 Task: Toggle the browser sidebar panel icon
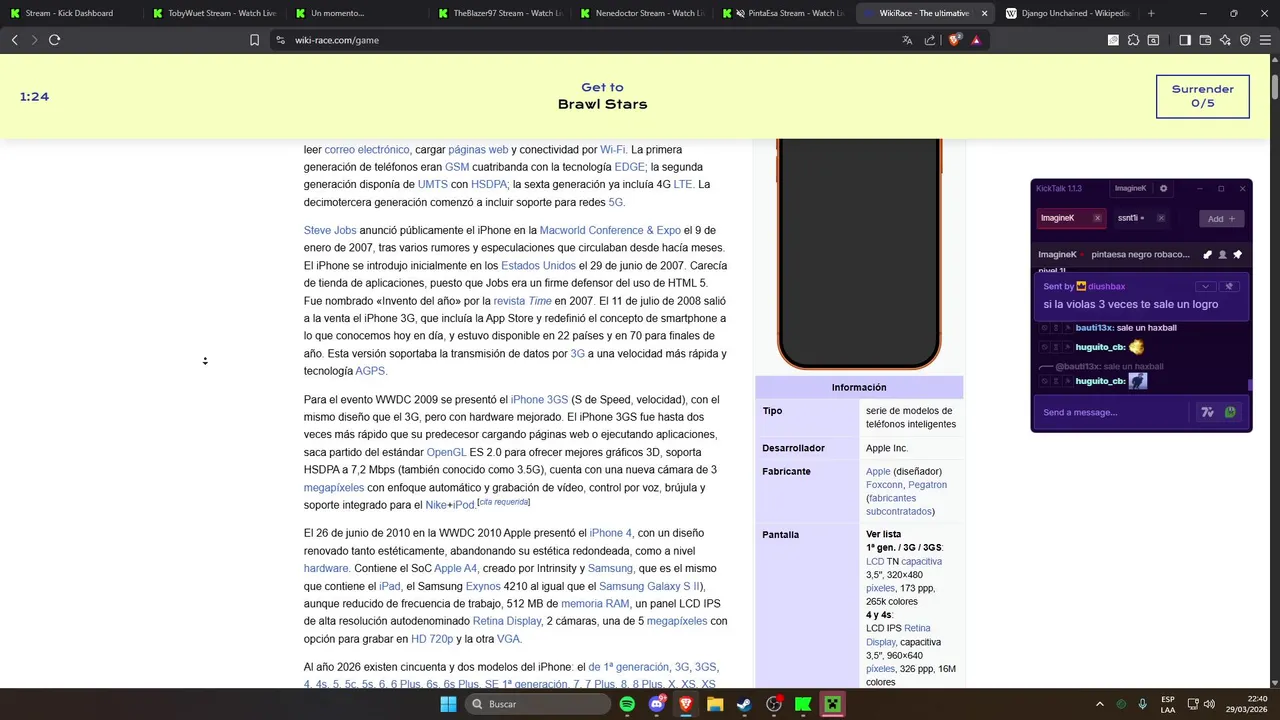[x=1185, y=40]
